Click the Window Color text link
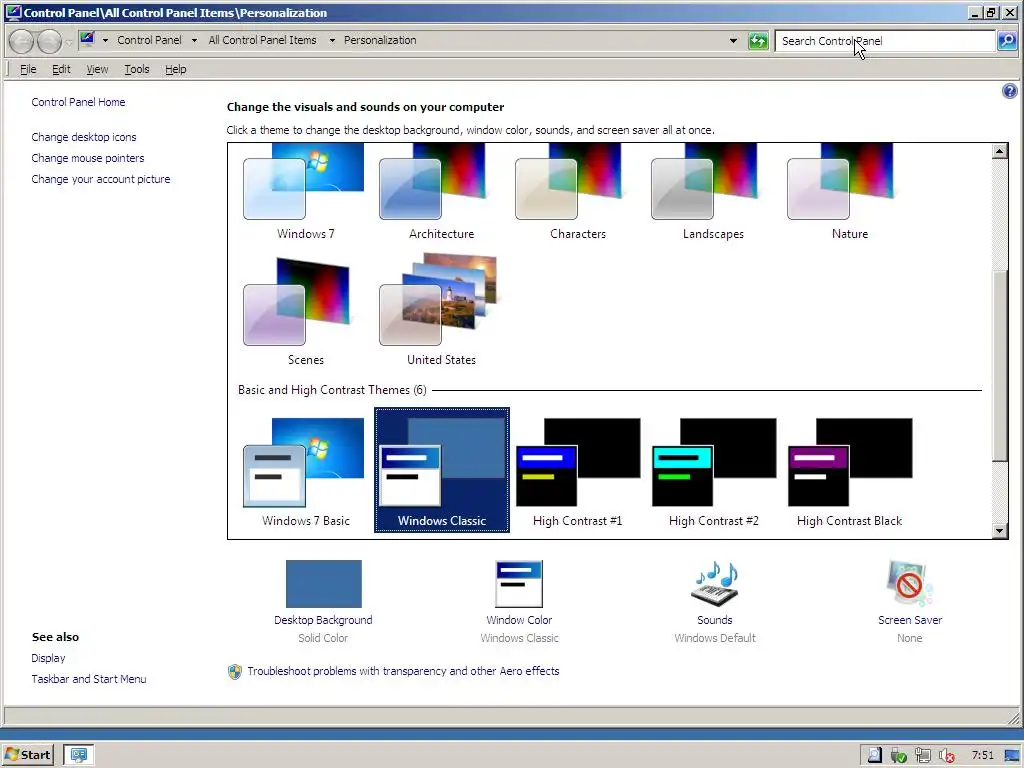This screenshot has height=768, width=1024. tap(519, 620)
